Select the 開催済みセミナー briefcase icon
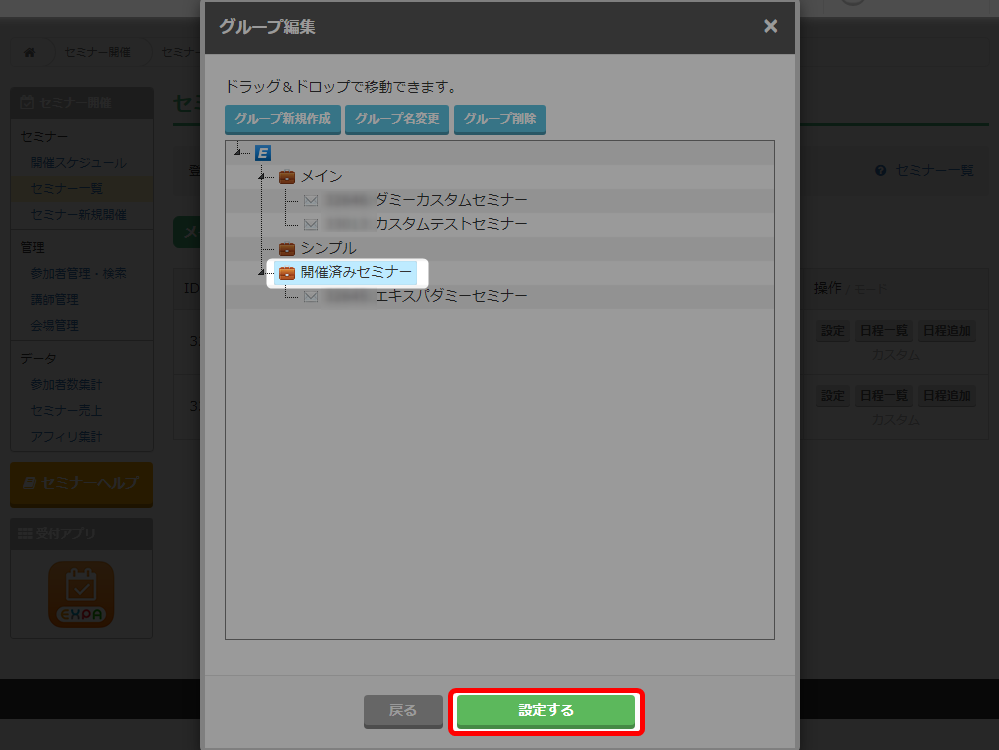This screenshot has height=750, width=999. click(x=287, y=273)
